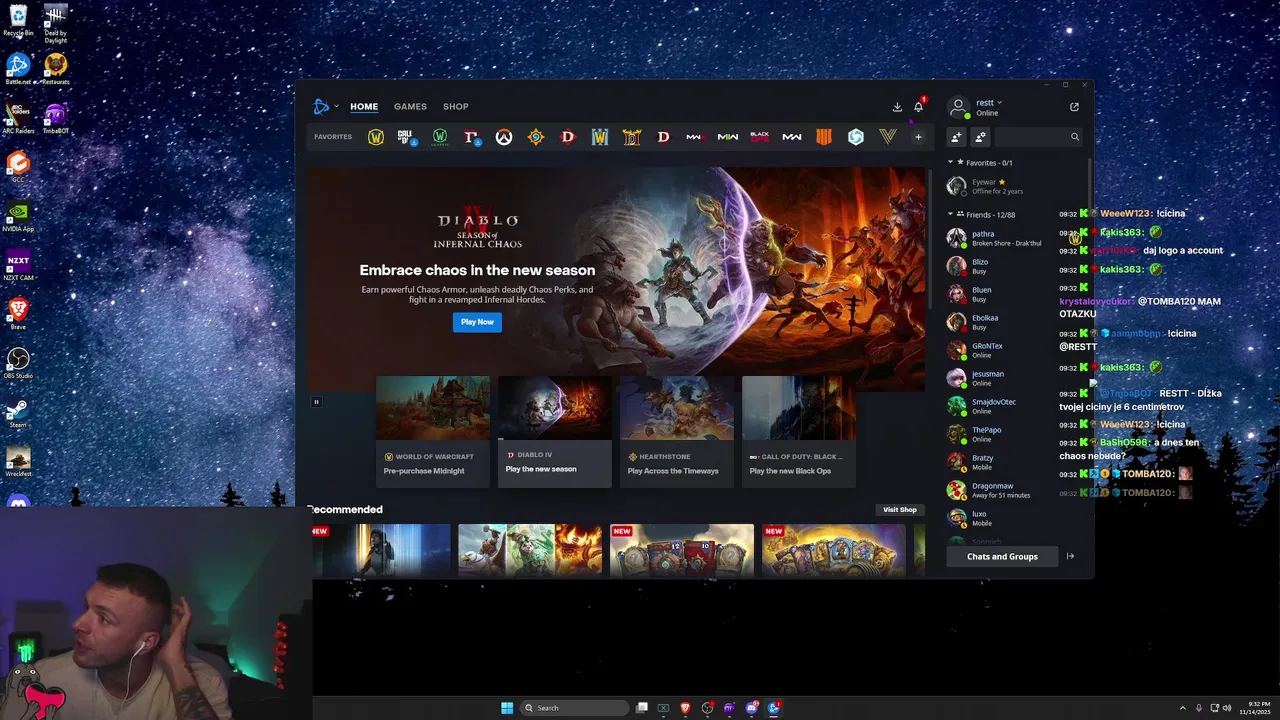
Task: Click the Play Now button
Action: [x=477, y=322]
